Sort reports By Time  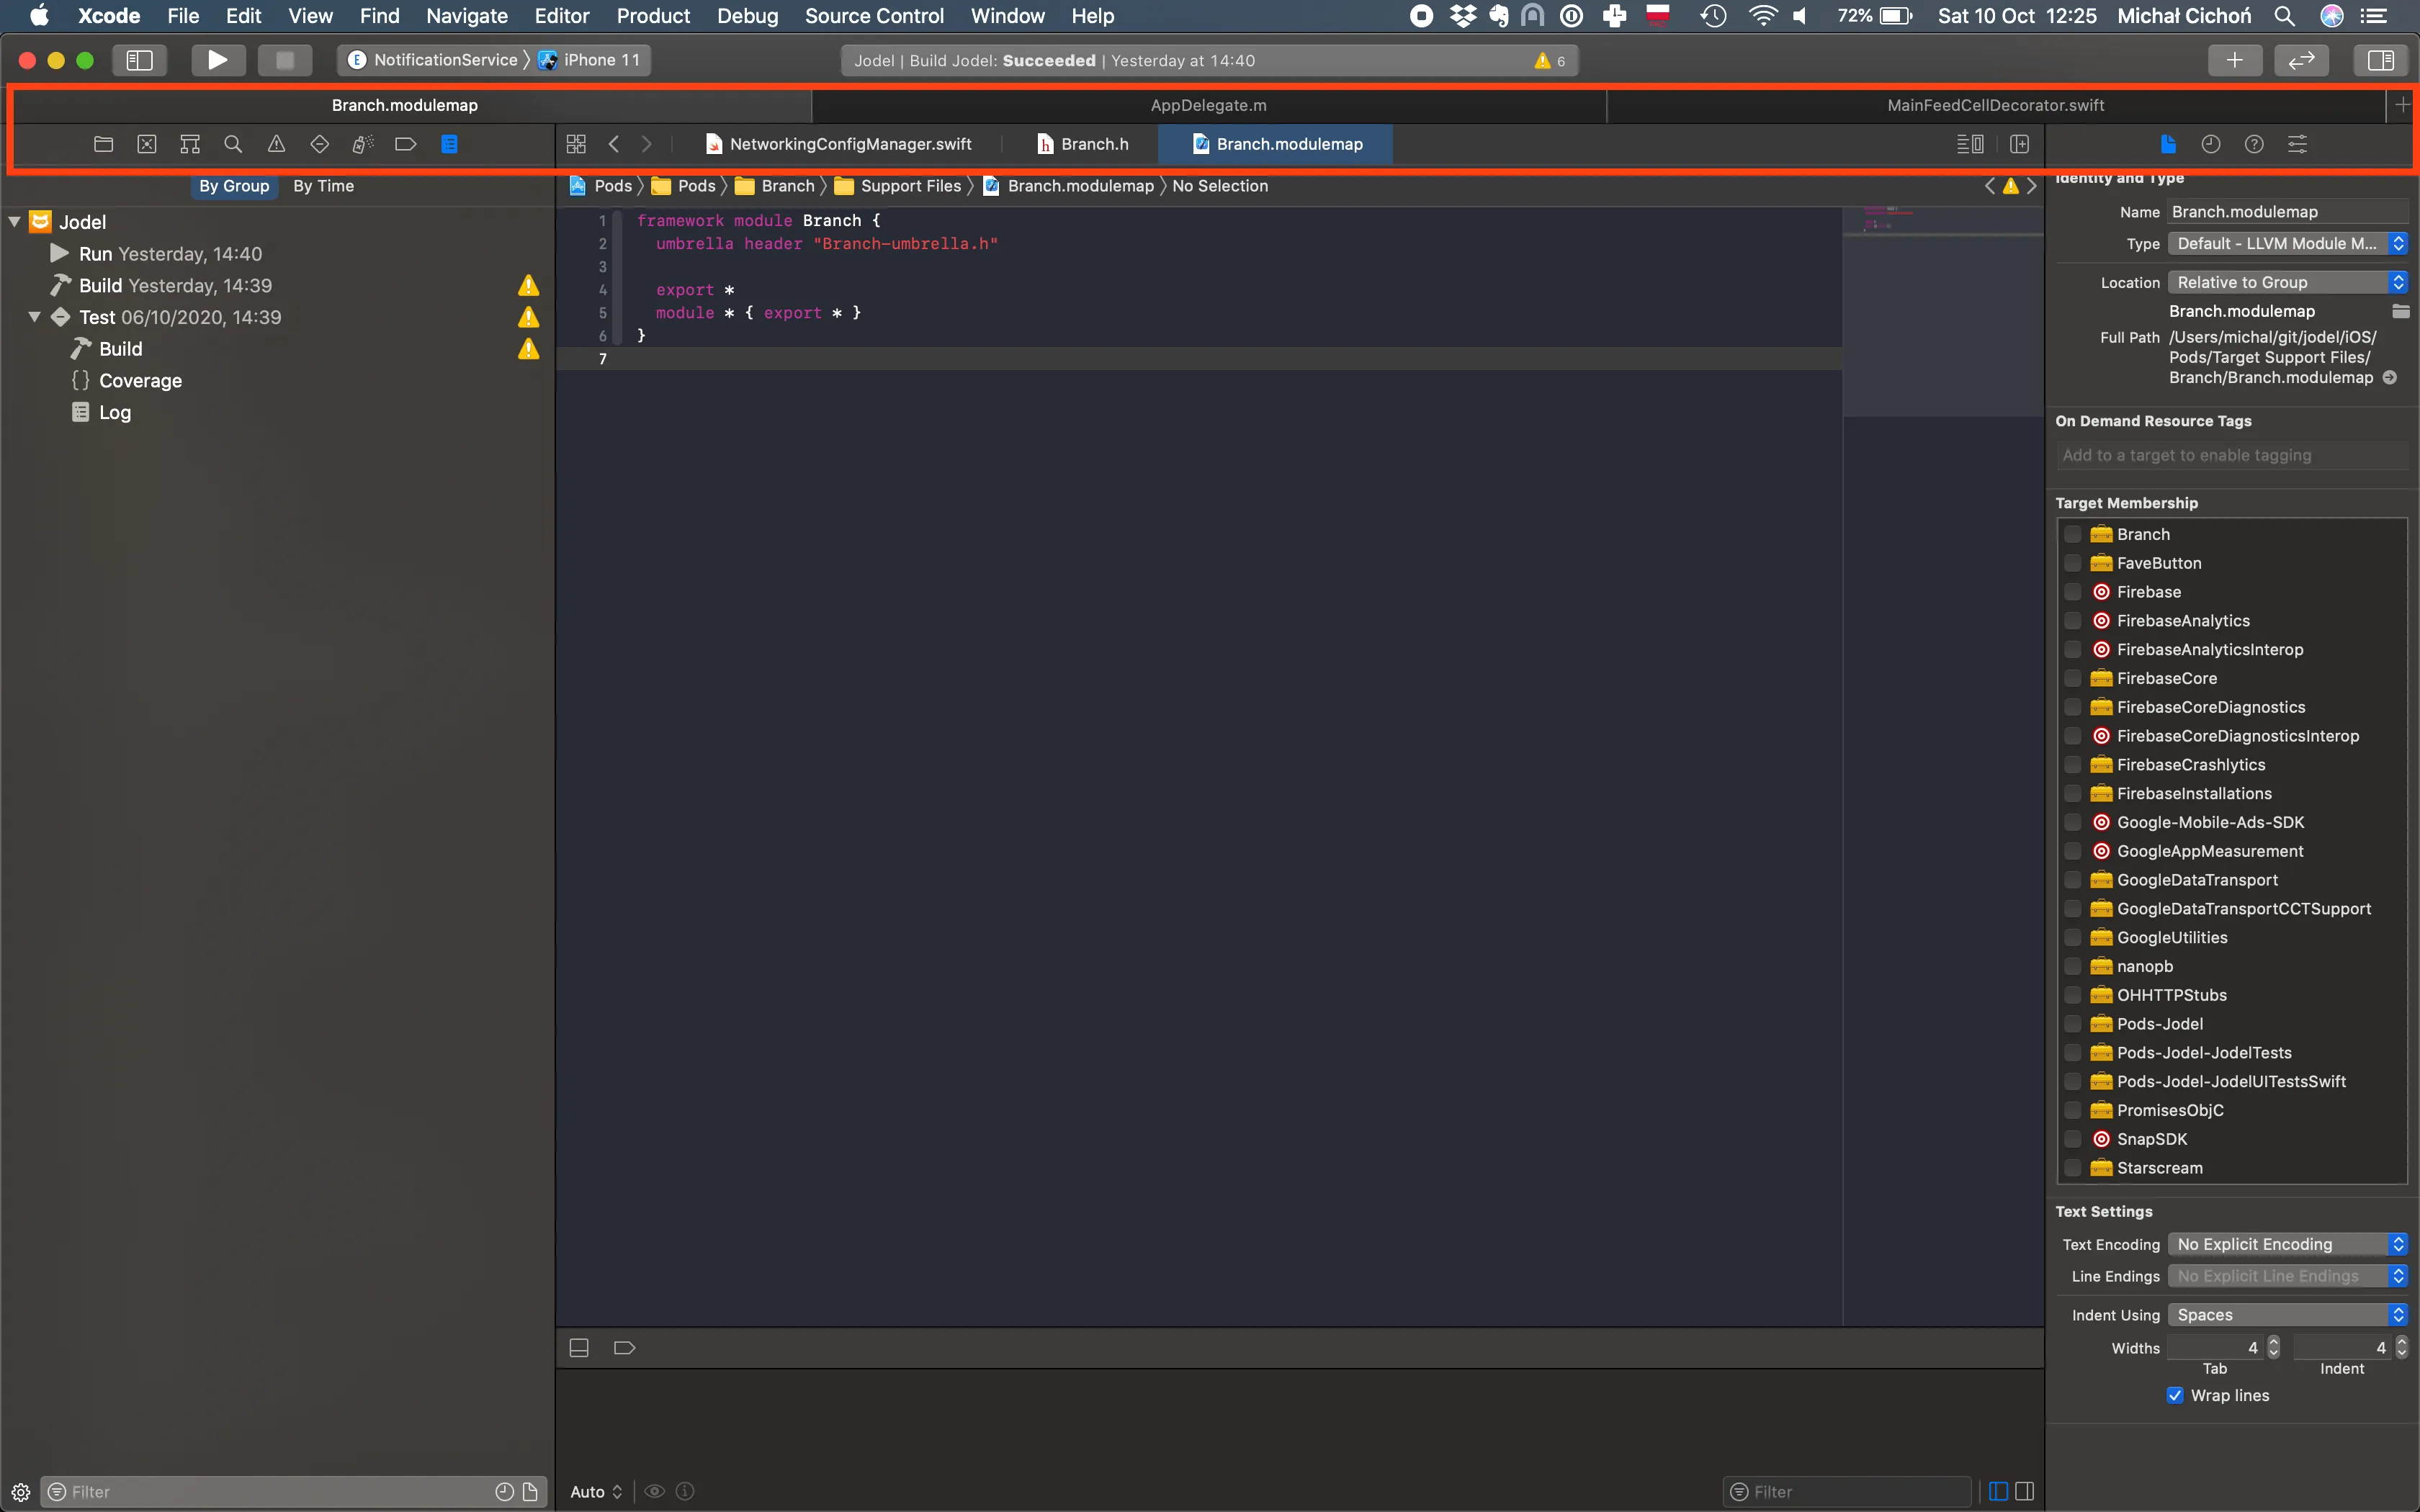(323, 186)
